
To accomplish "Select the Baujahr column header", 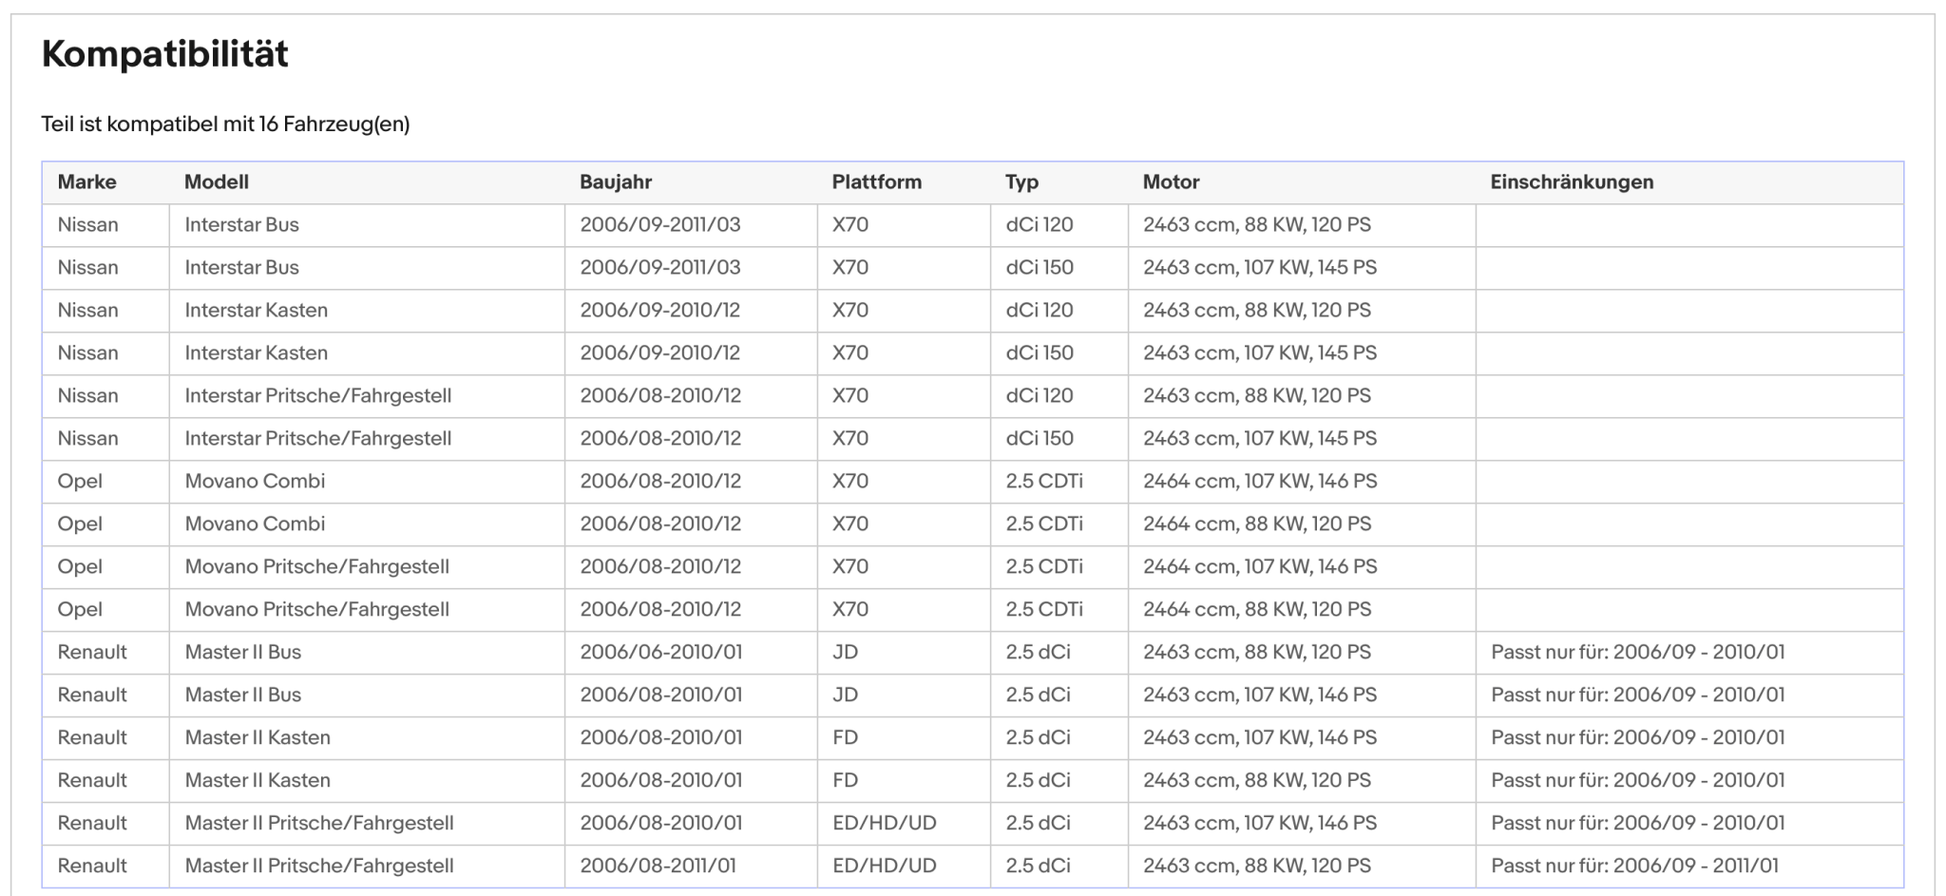I will (615, 182).
